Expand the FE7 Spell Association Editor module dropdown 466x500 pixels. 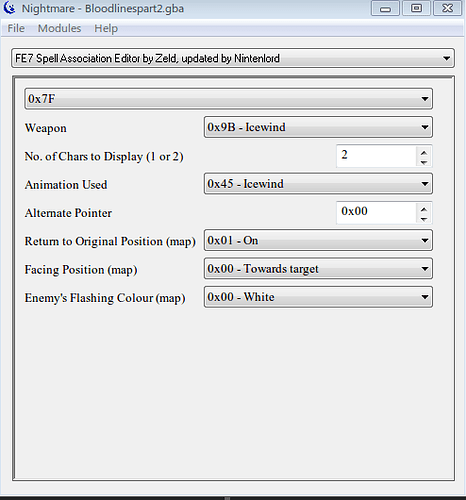click(x=233, y=58)
